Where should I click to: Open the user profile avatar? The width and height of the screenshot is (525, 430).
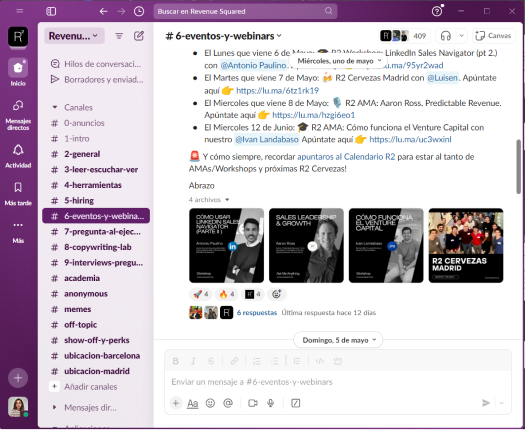18,407
